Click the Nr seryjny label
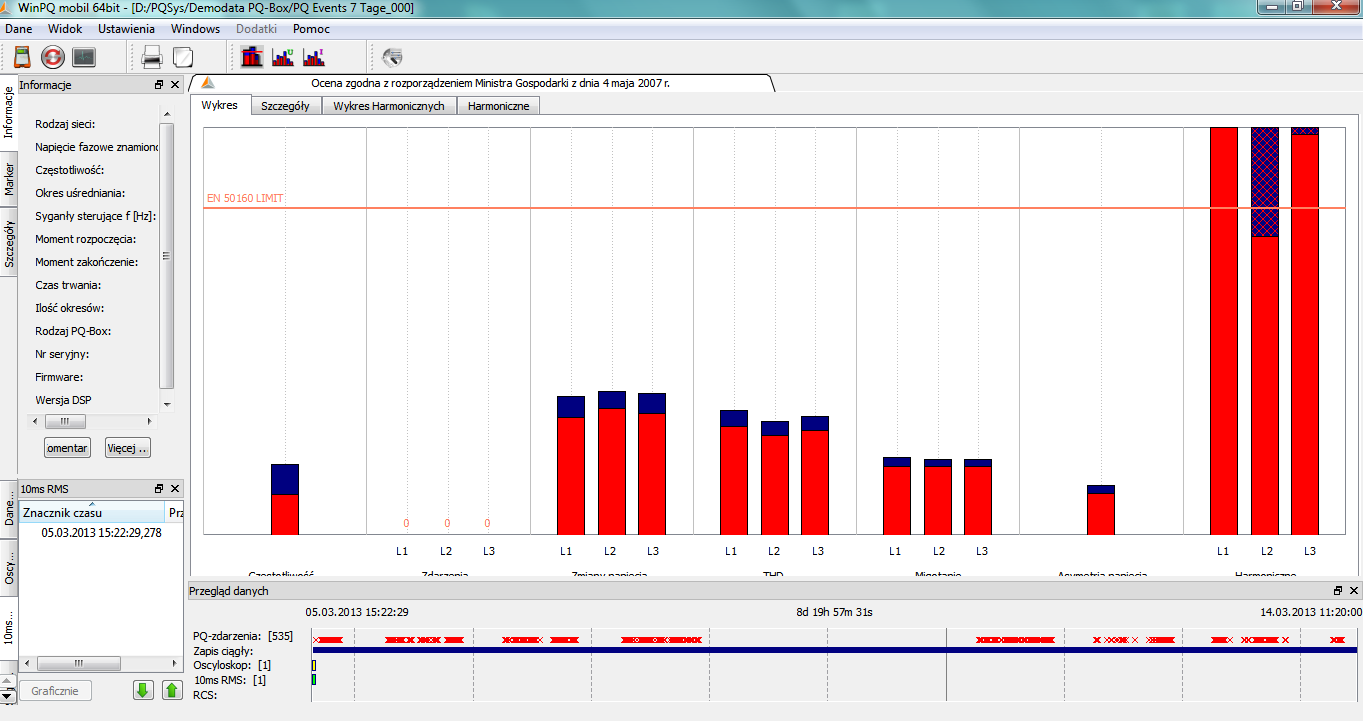 pyautogui.click(x=62, y=354)
